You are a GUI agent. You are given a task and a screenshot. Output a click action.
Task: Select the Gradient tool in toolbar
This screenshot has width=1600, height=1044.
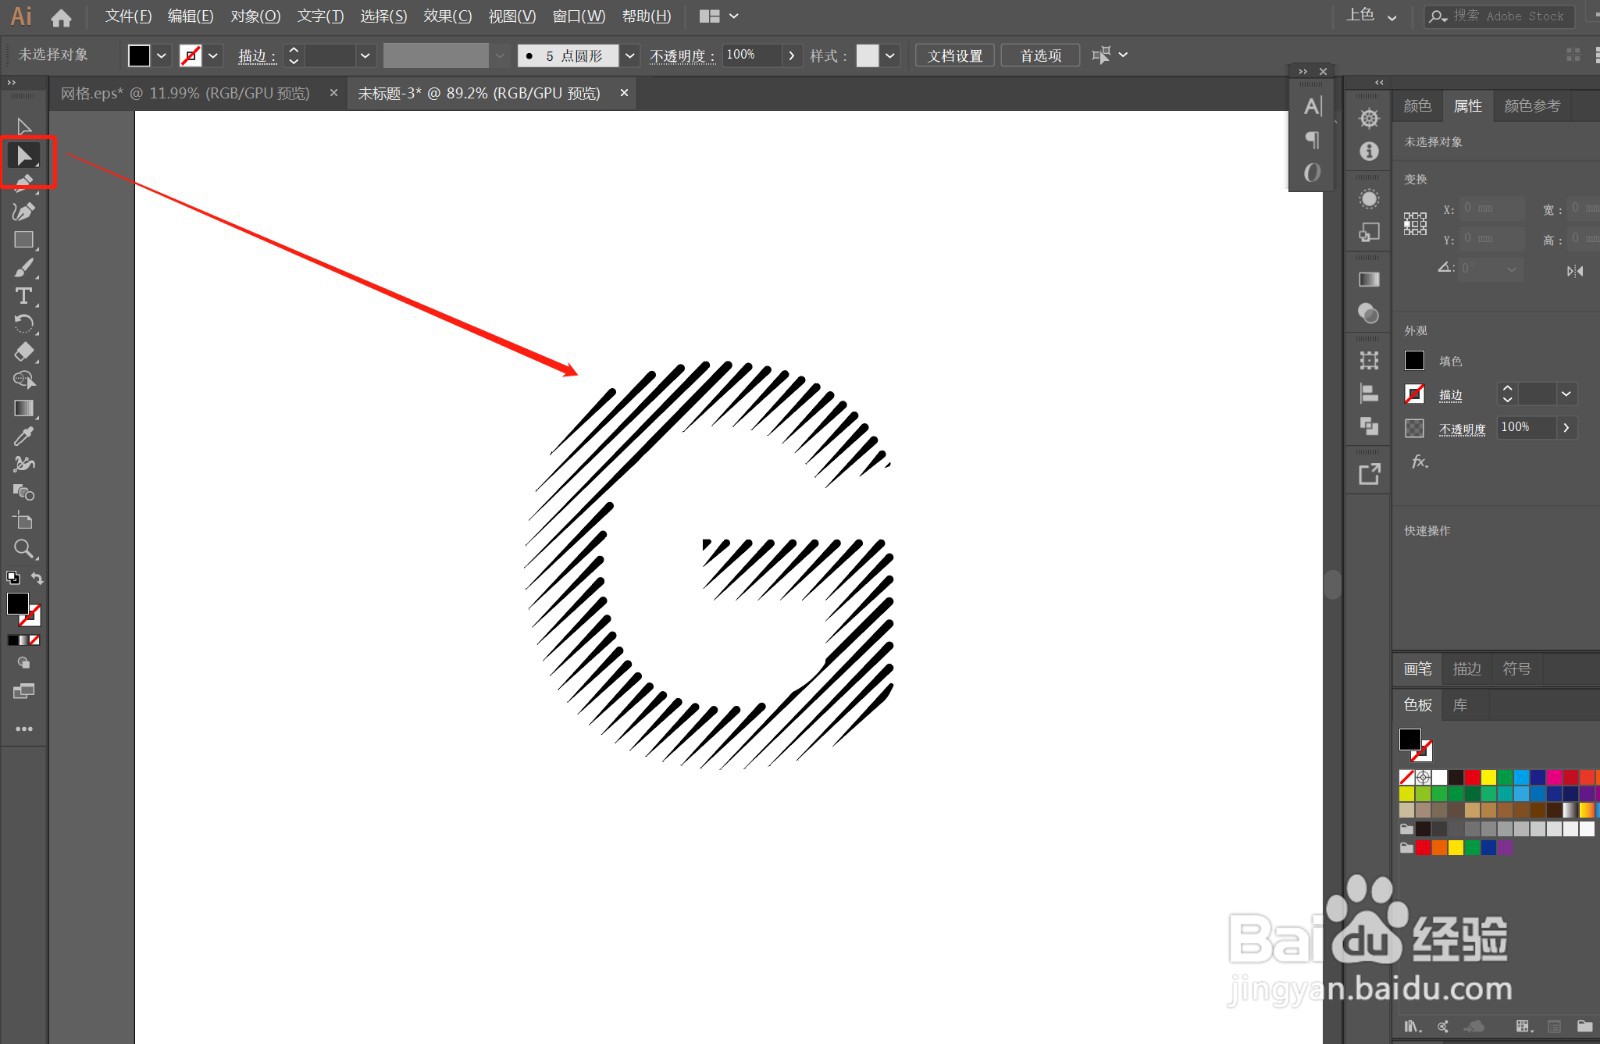[x=24, y=408]
